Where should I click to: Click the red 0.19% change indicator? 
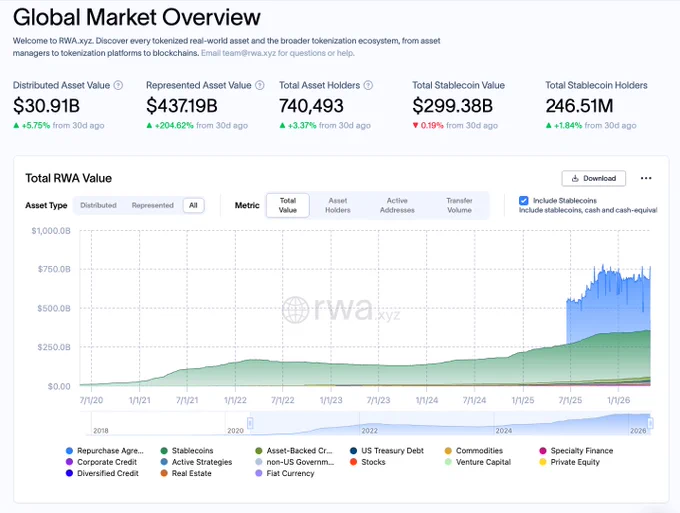coord(428,125)
